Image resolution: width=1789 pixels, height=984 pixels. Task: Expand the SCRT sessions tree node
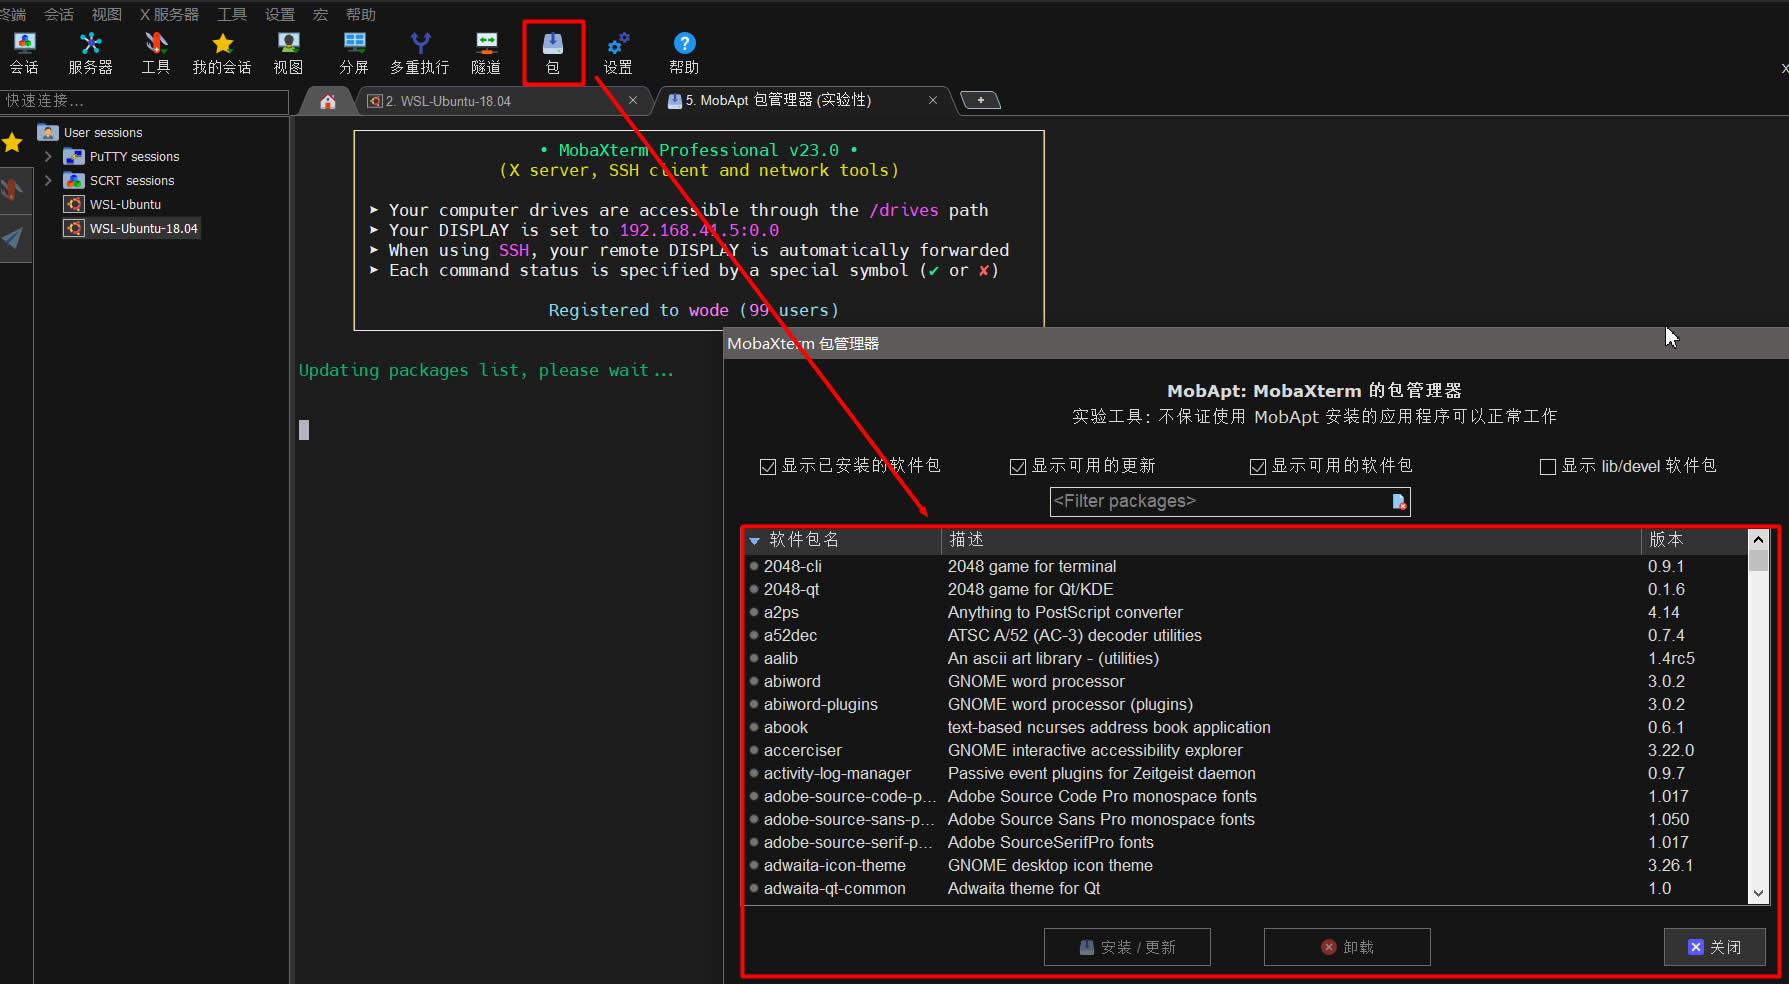point(48,181)
